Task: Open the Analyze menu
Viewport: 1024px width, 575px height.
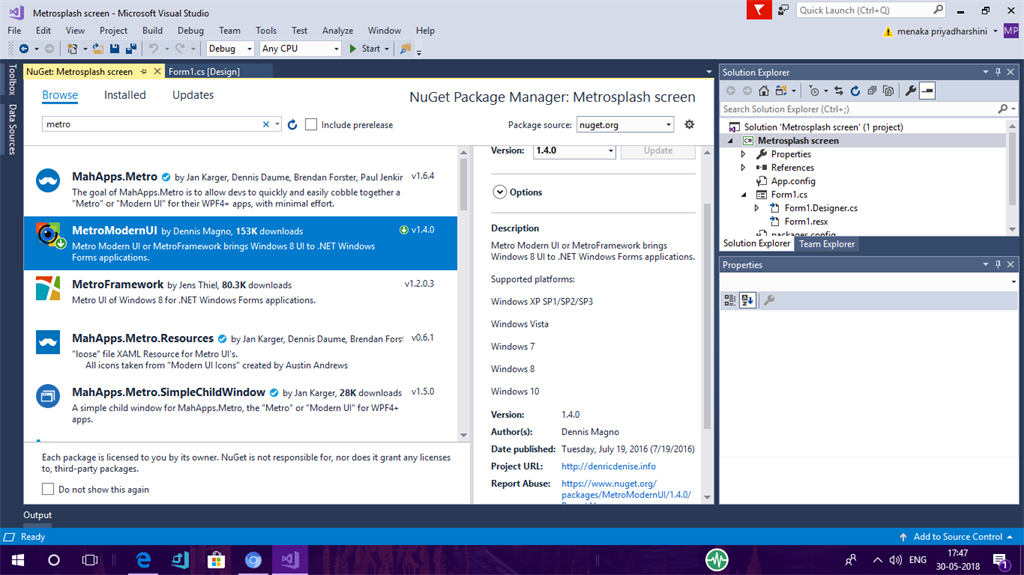Action: (337, 30)
